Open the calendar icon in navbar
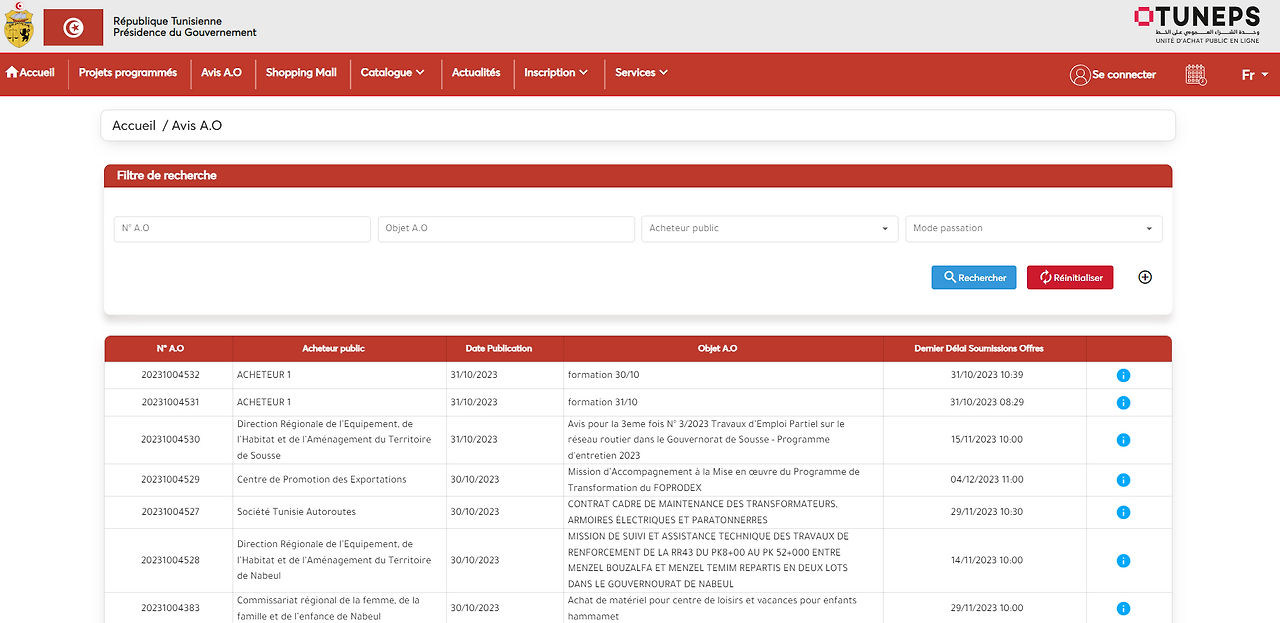This screenshot has width=1280, height=623. (1196, 75)
